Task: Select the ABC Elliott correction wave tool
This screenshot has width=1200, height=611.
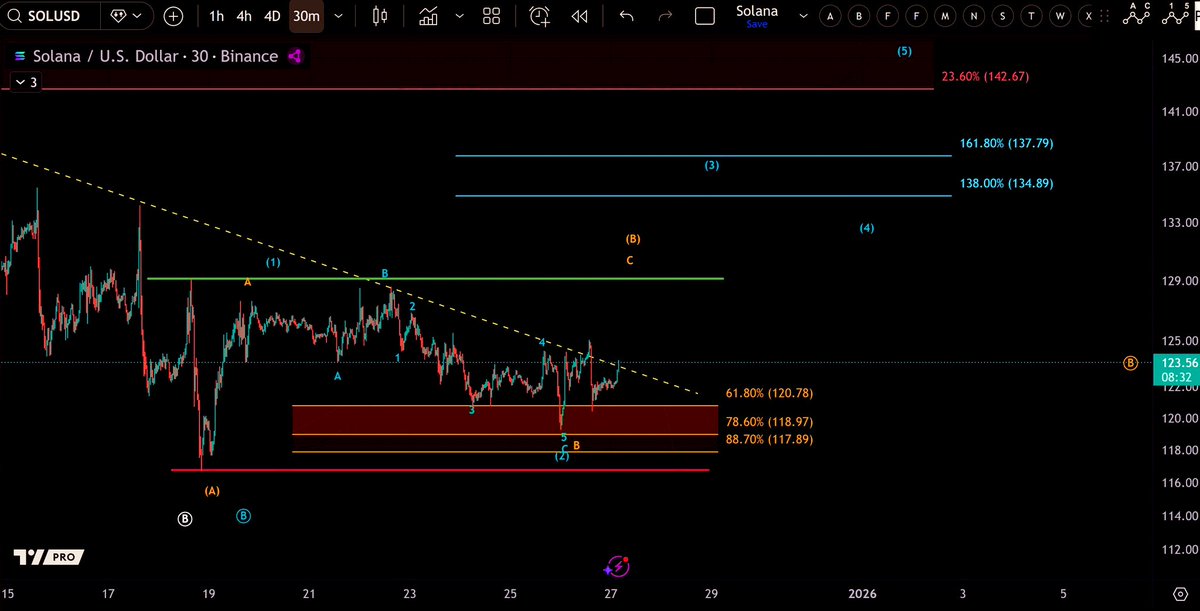Action: 1134,14
